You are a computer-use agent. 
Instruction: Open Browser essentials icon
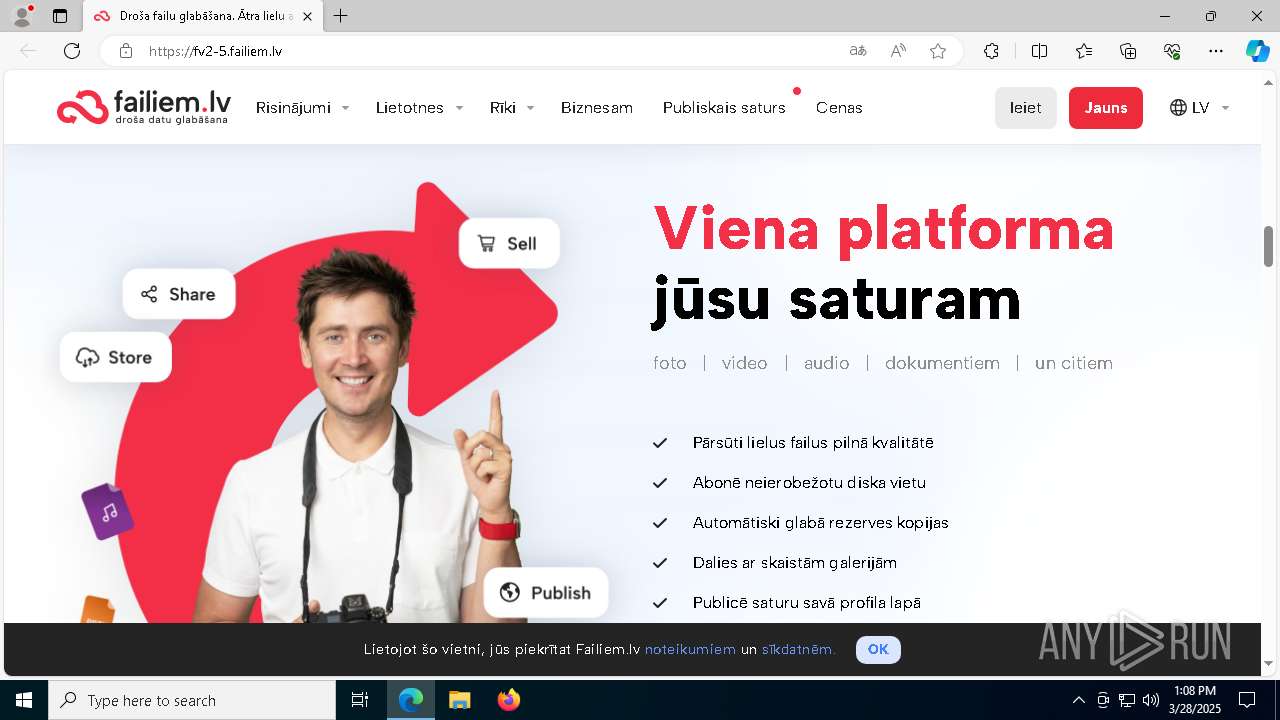[x=1172, y=51]
